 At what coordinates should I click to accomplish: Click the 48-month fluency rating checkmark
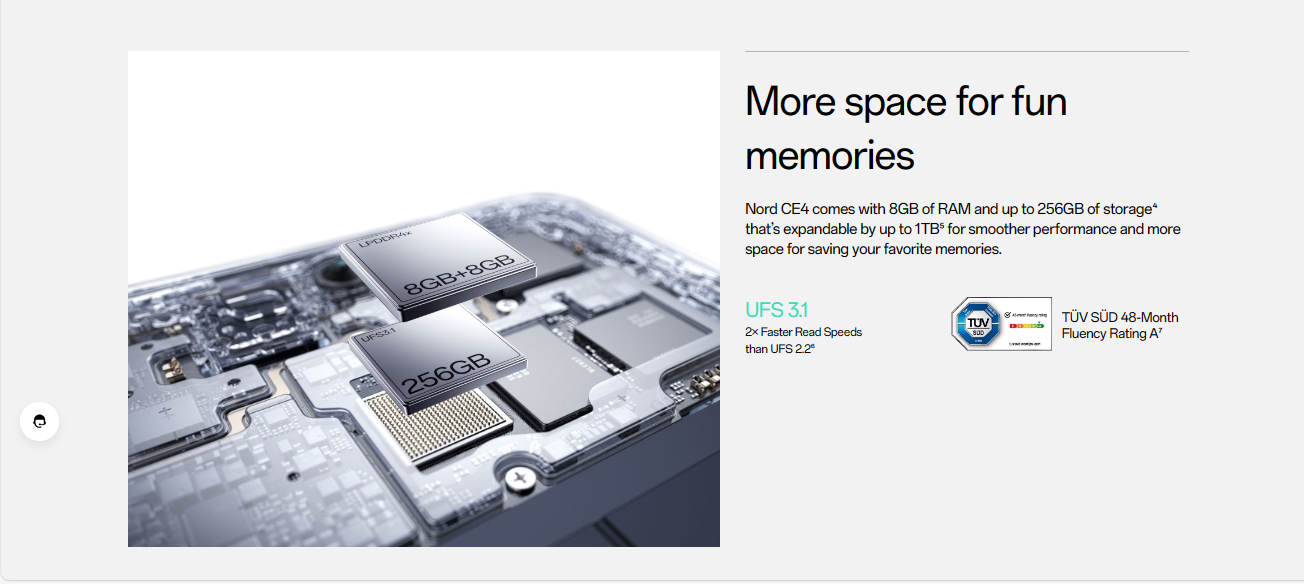[x=1007, y=313]
